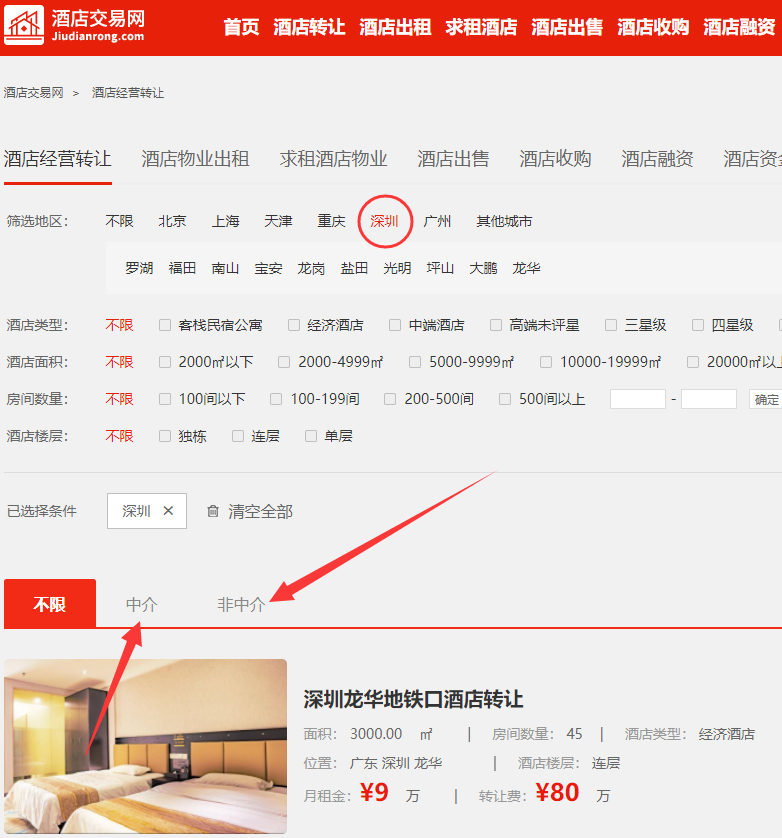782x838 pixels.
Task: Select the 福田 district
Action: [x=182, y=268]
